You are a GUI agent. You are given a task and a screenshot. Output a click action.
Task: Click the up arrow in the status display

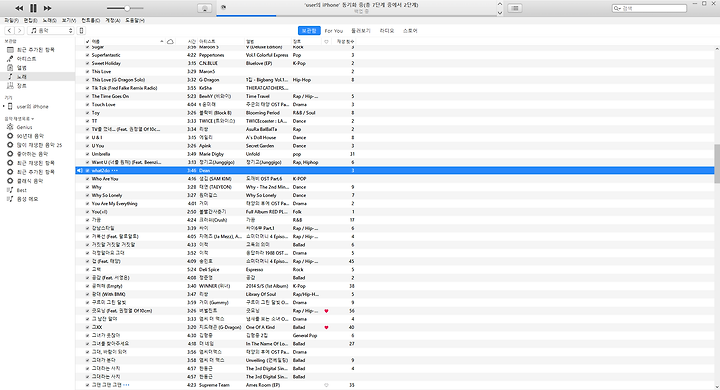[x=500, y=4]
